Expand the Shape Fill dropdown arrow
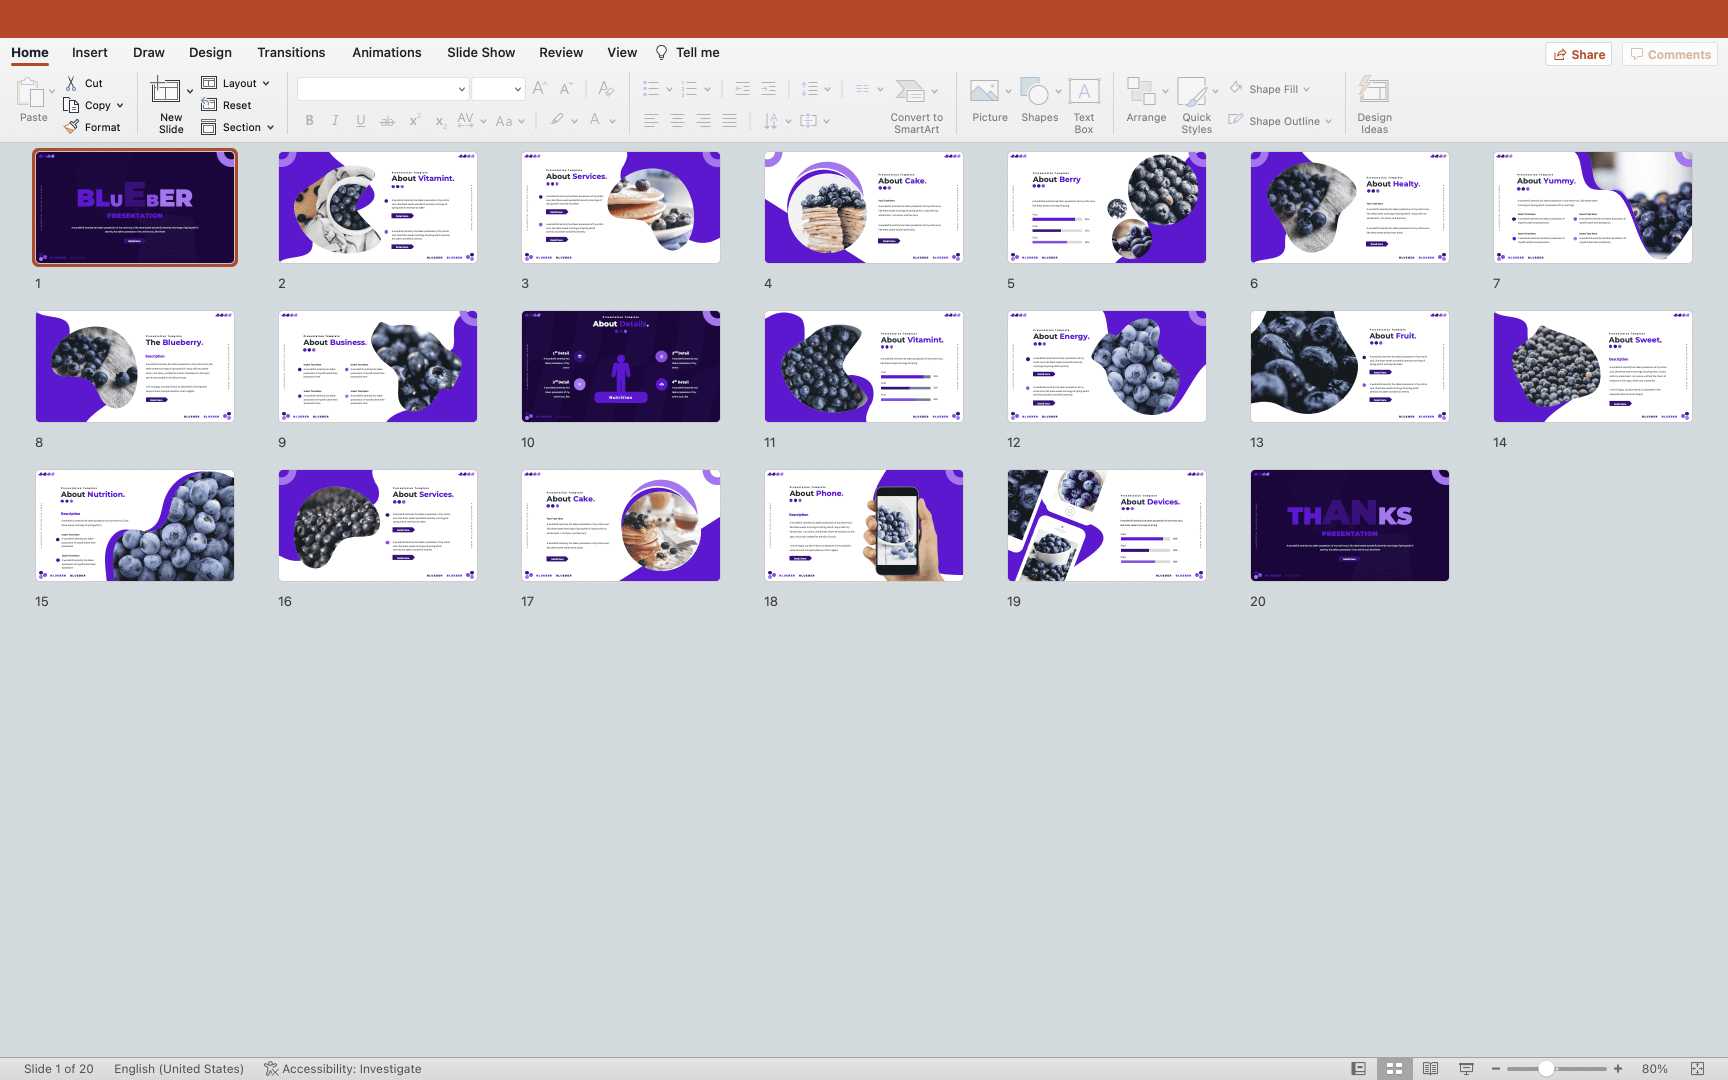 tap(1306, 90)
